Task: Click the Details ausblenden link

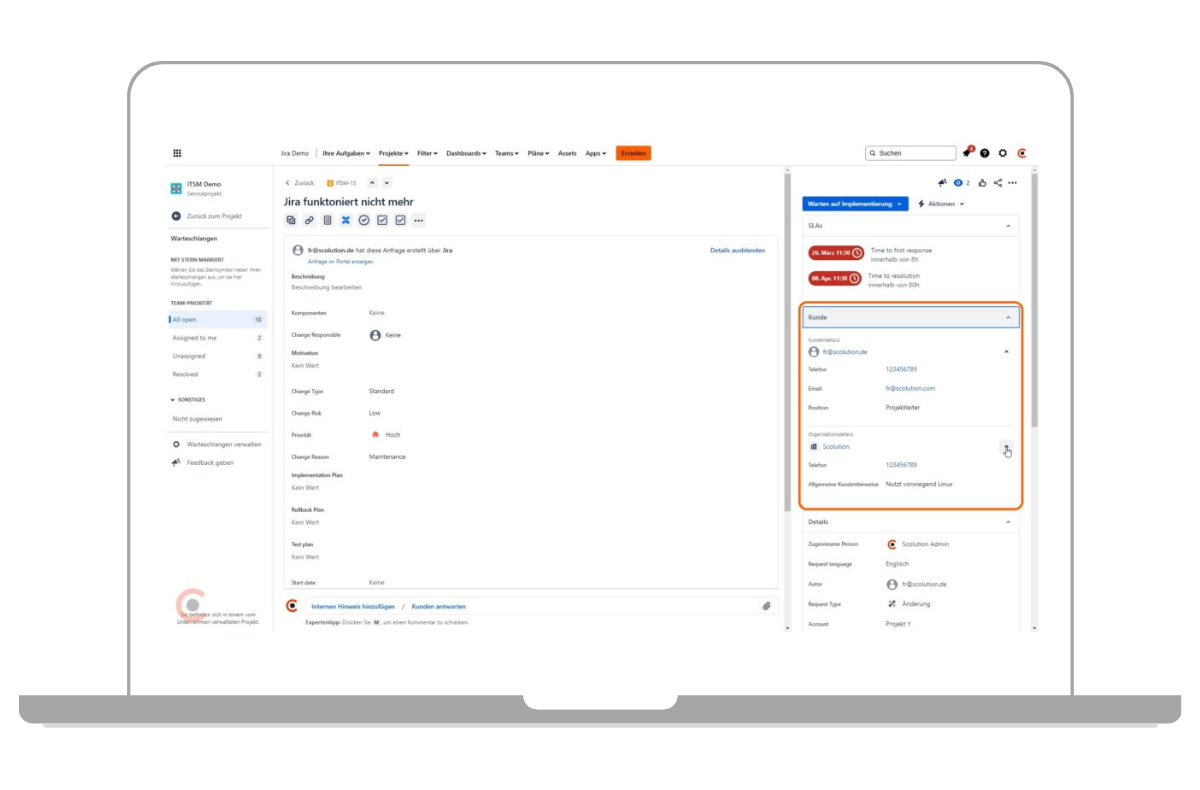Action: pos(737,250)
